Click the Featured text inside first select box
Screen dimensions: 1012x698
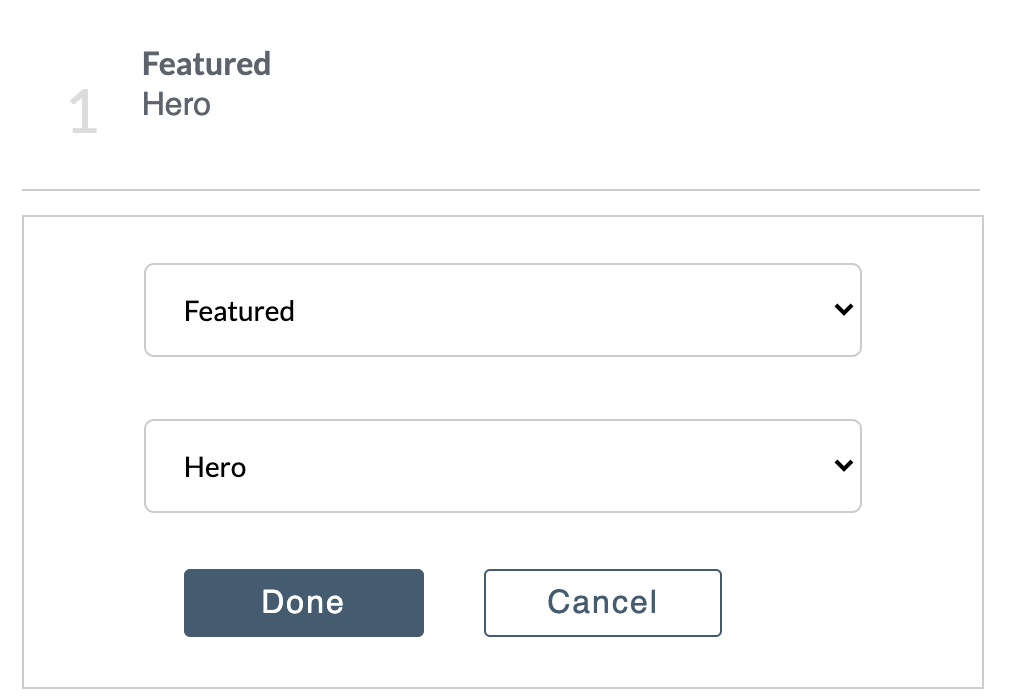pyautogui.click(x=239, y=312)
